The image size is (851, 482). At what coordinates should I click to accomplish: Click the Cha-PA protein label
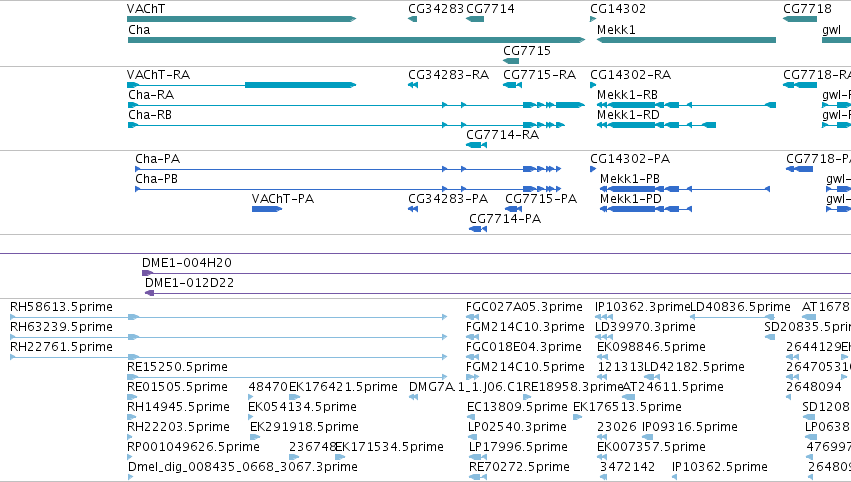(157, 158)
